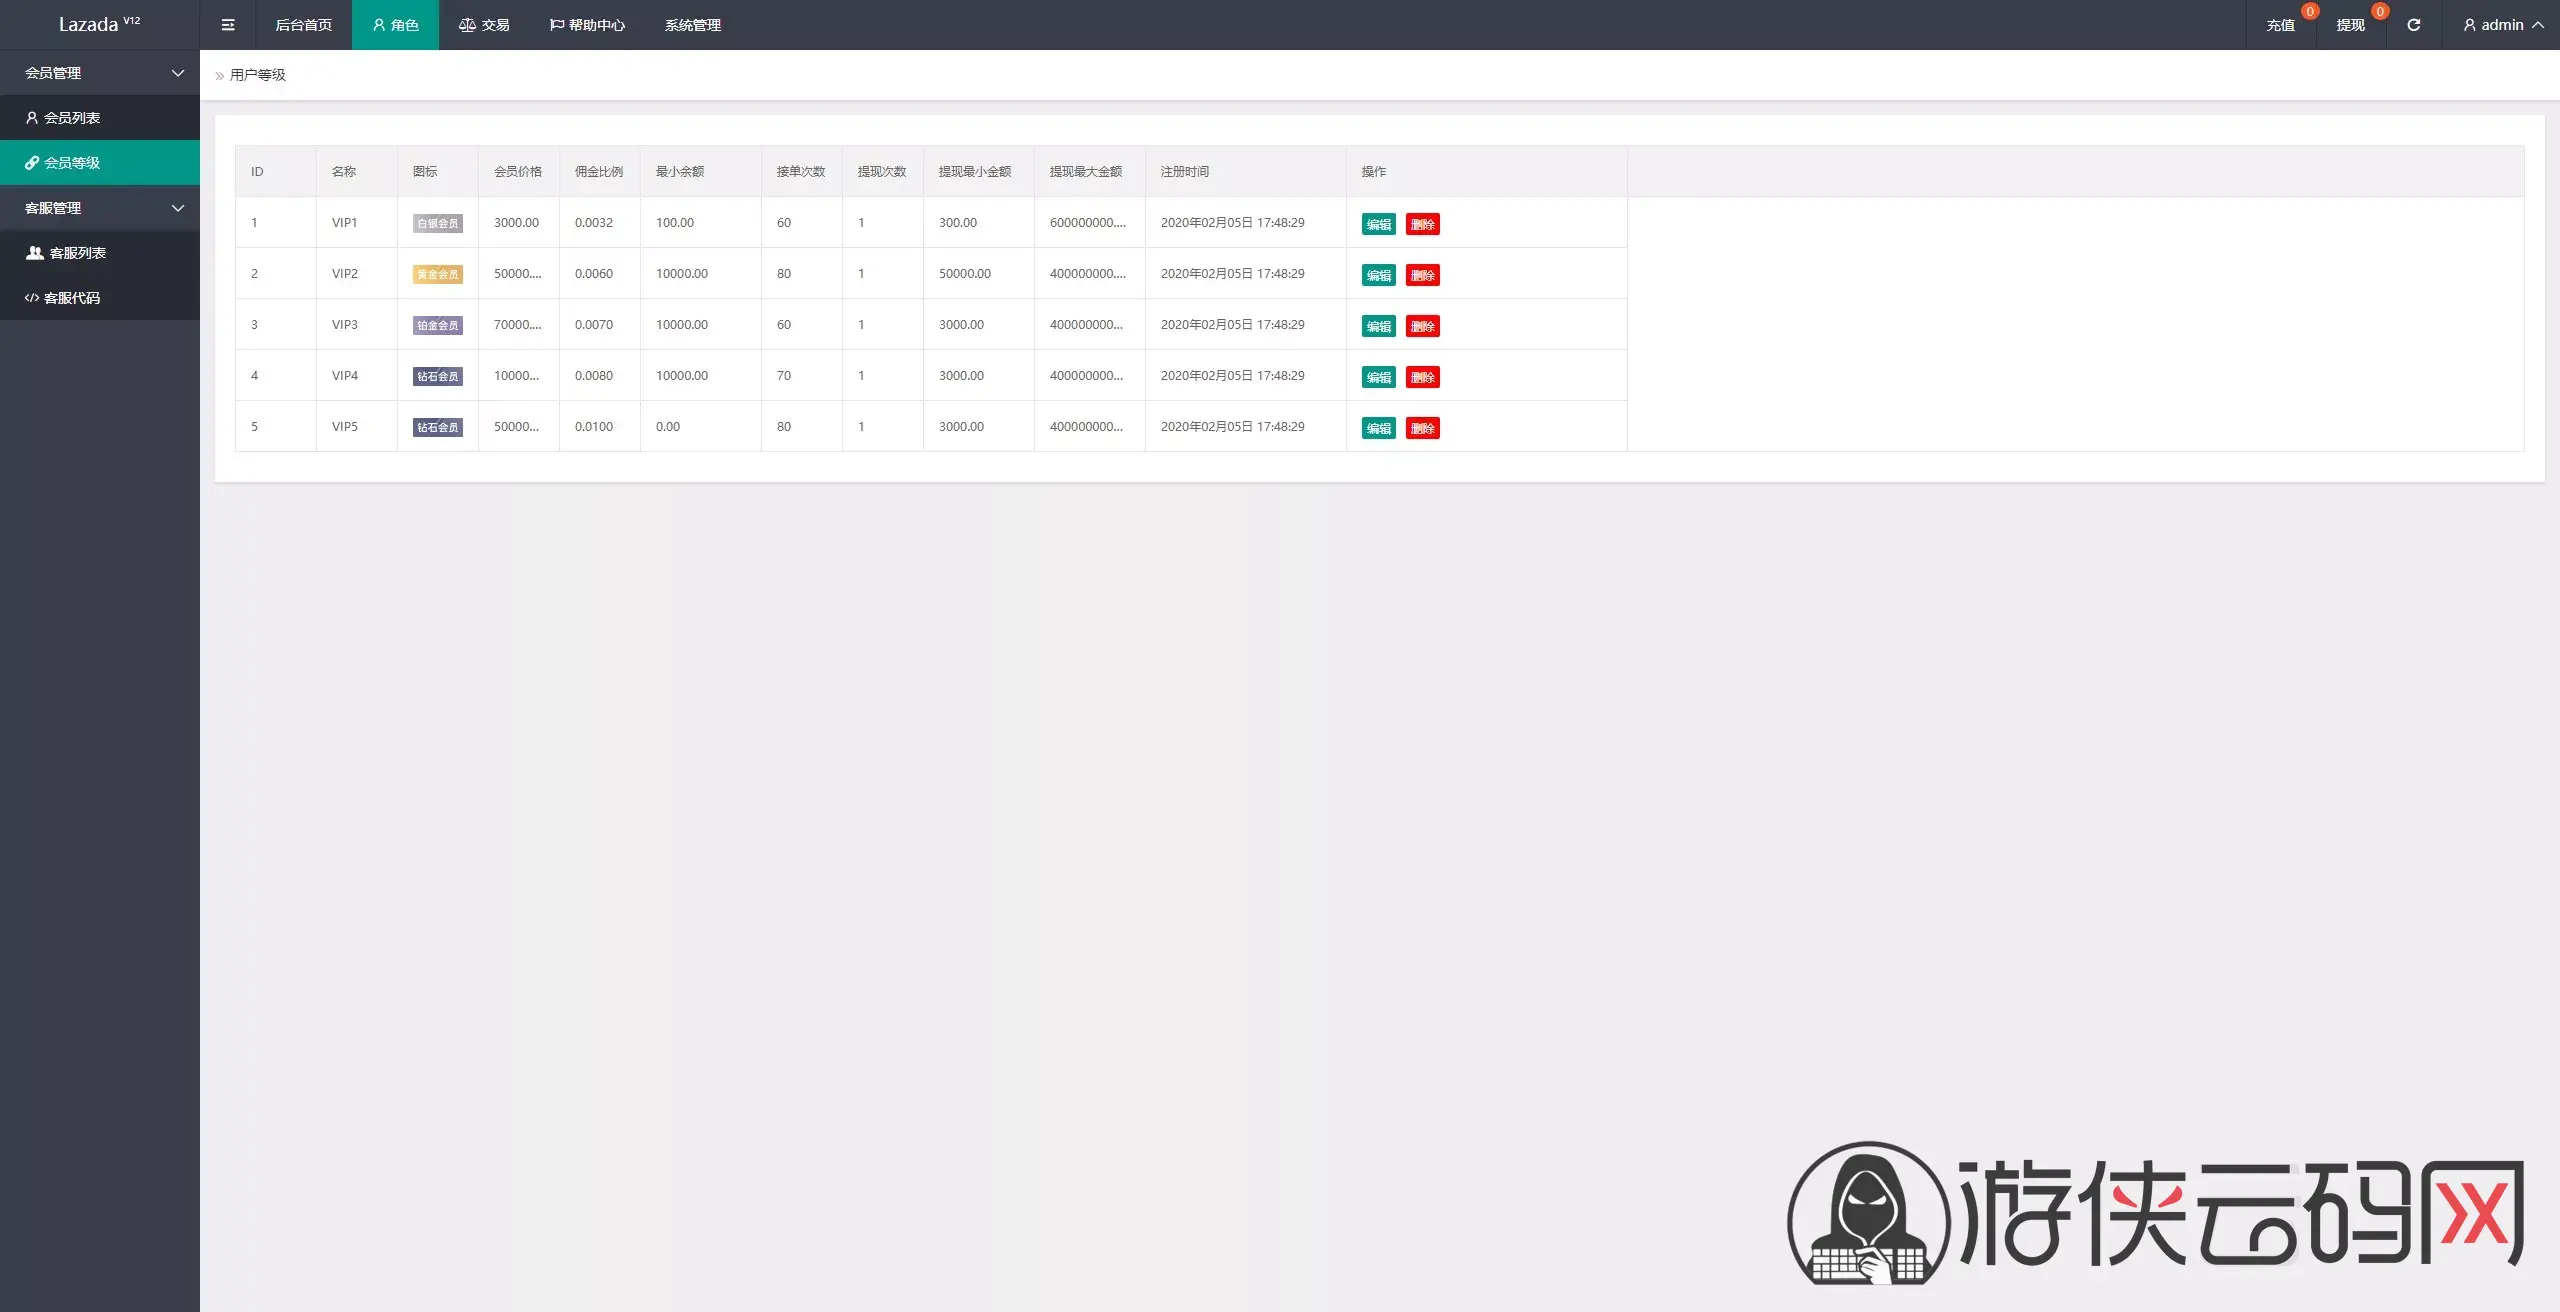The width and height of the screenshot is (2560, 1312).
Task: Click the VIP1 白银会员 icon badge
Action: coord(437,224)
